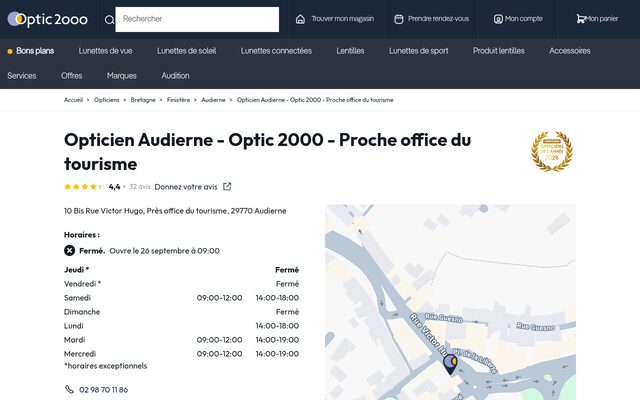The image size is (640, 400).
Task: Open Mon compte text link
Action: (524, 19)
